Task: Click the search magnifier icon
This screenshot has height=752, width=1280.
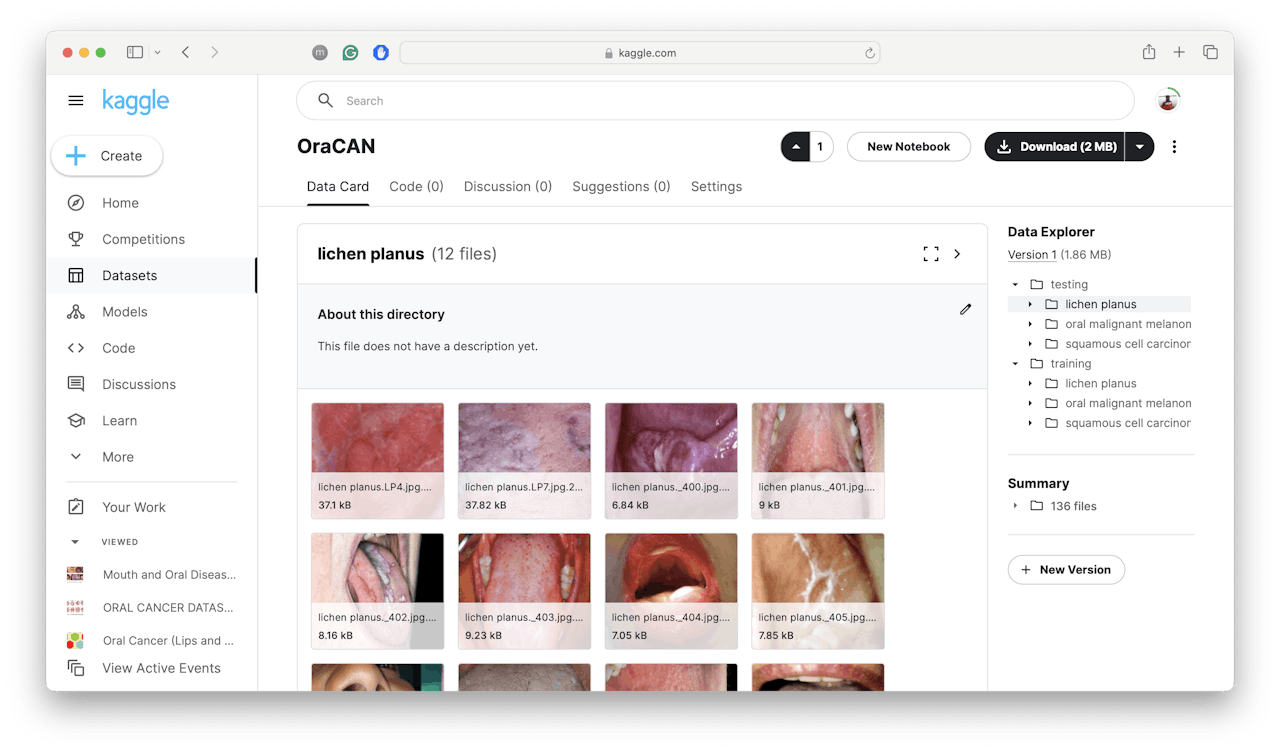Action: 325,101
